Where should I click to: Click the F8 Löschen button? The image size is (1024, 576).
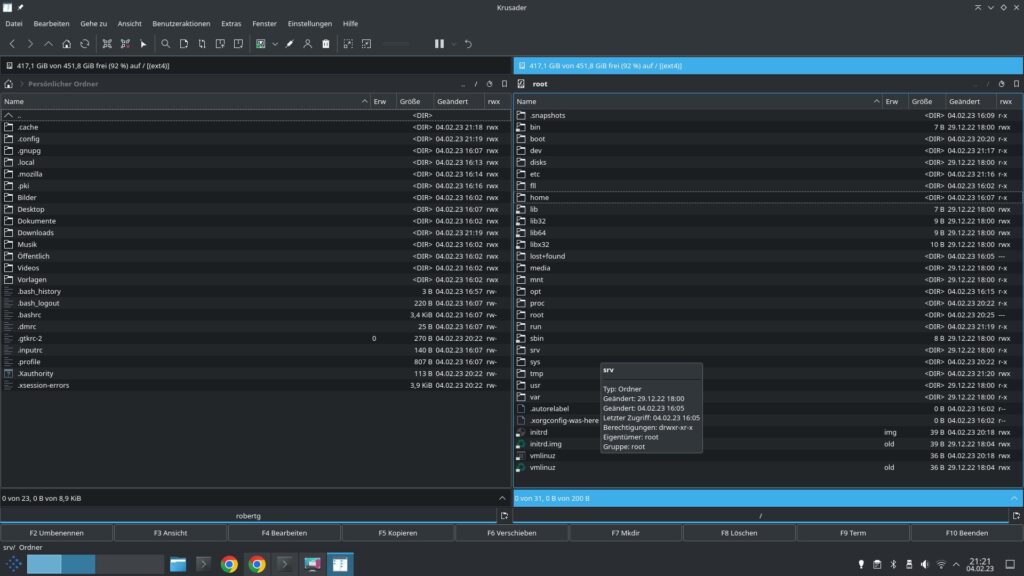pos(739,533)
